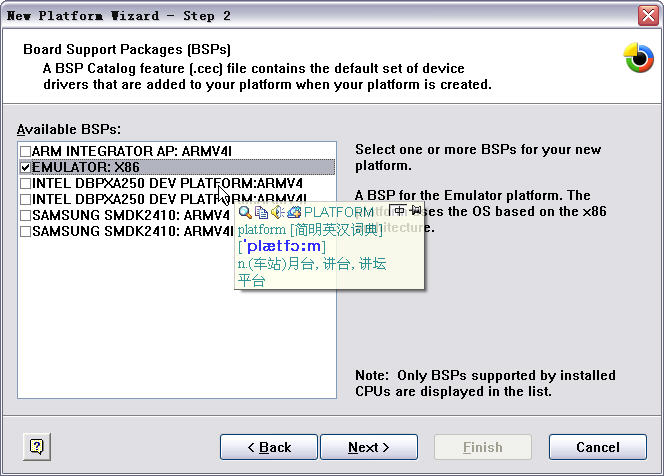Click the phonetic transcription in the popup
The width and height of the screenshot is (664, 476).
(x=282, y=246)
